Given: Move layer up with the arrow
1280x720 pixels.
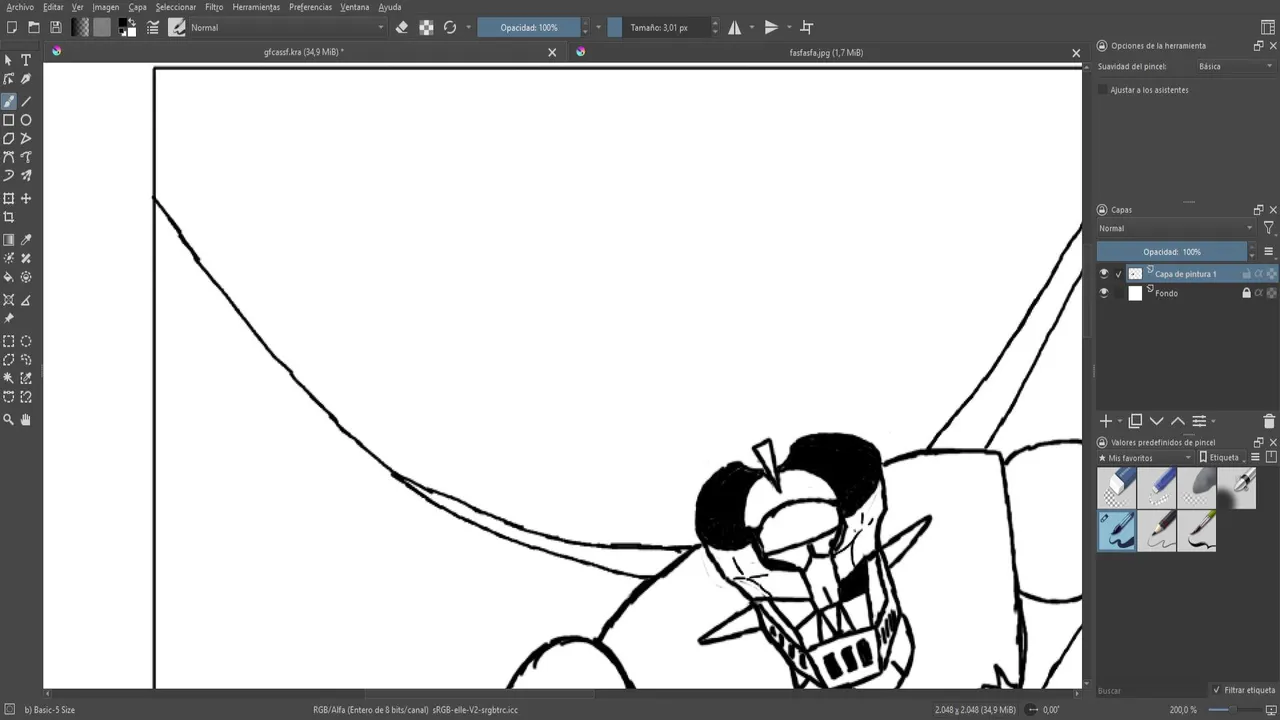Looking at the screenshot, I should [x=1178, y=421].
